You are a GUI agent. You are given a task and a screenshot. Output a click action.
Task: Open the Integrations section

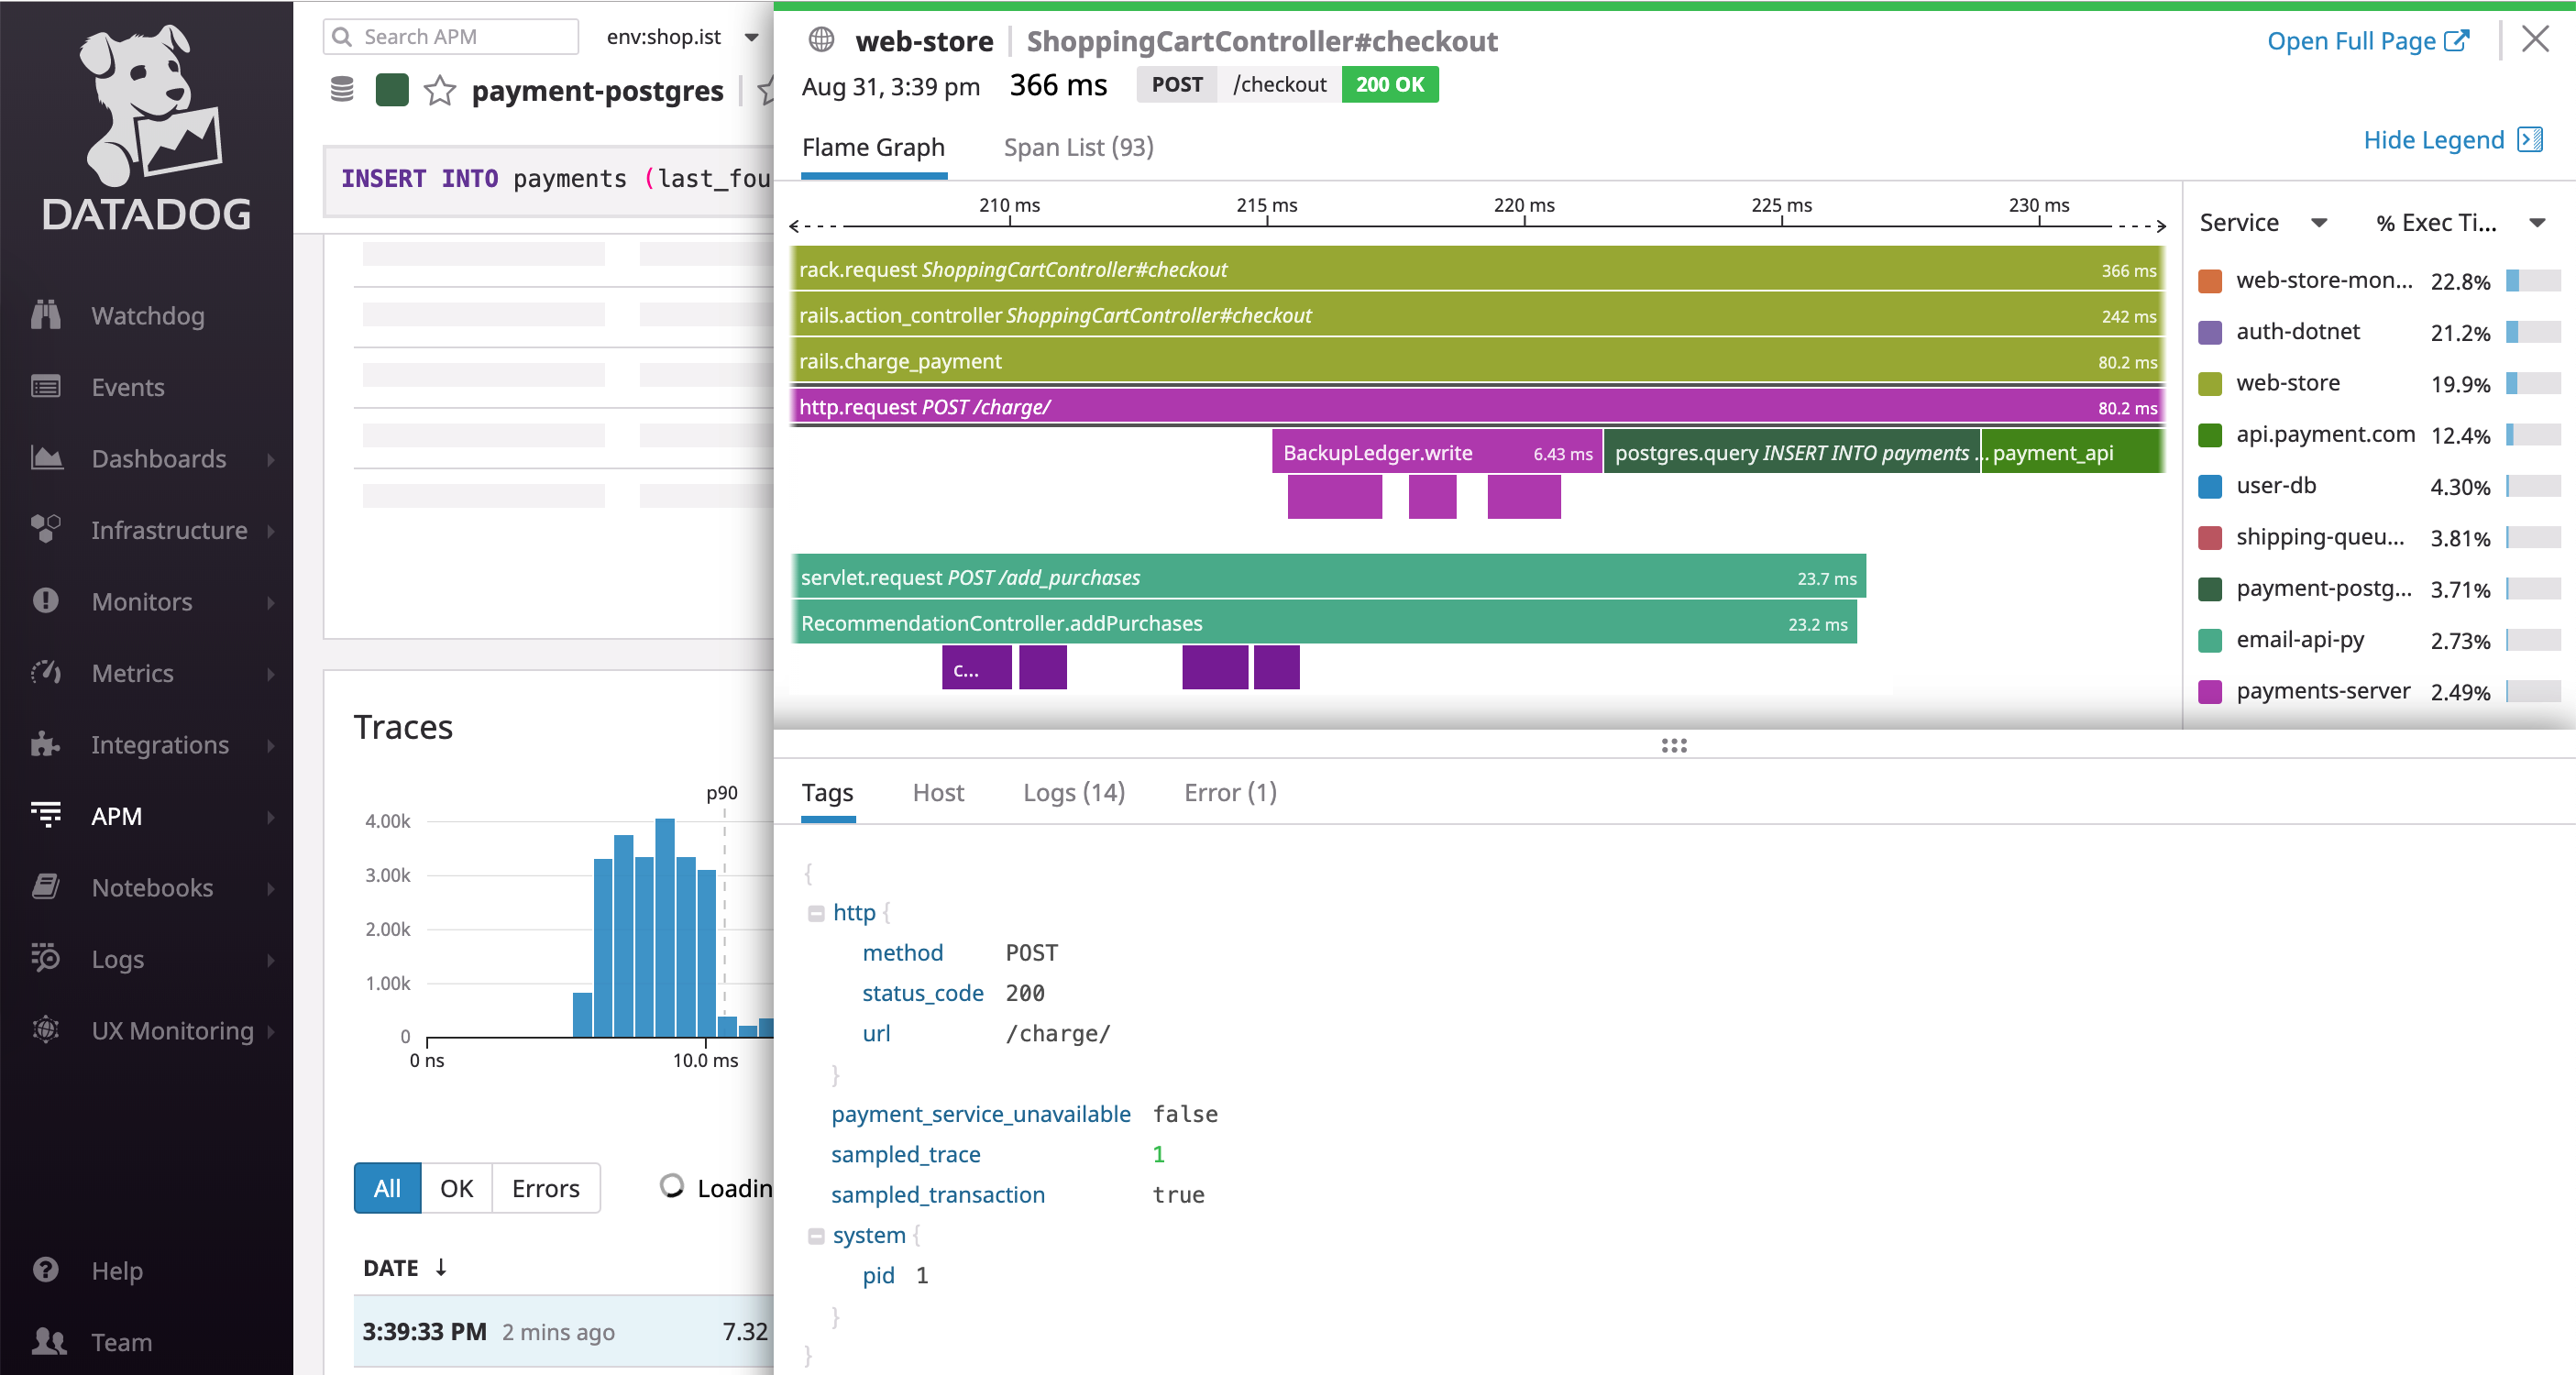coord(151,744)
